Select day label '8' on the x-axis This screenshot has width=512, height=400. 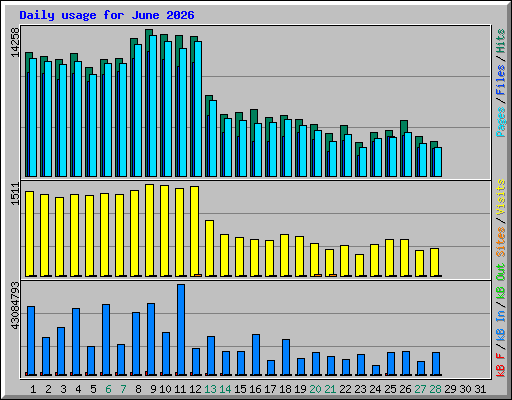[138, 389]
